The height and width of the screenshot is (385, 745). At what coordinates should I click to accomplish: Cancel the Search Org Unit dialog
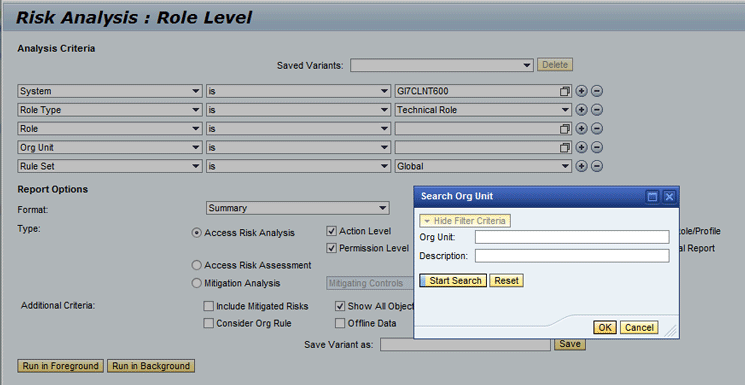click(x=639, y=327)
